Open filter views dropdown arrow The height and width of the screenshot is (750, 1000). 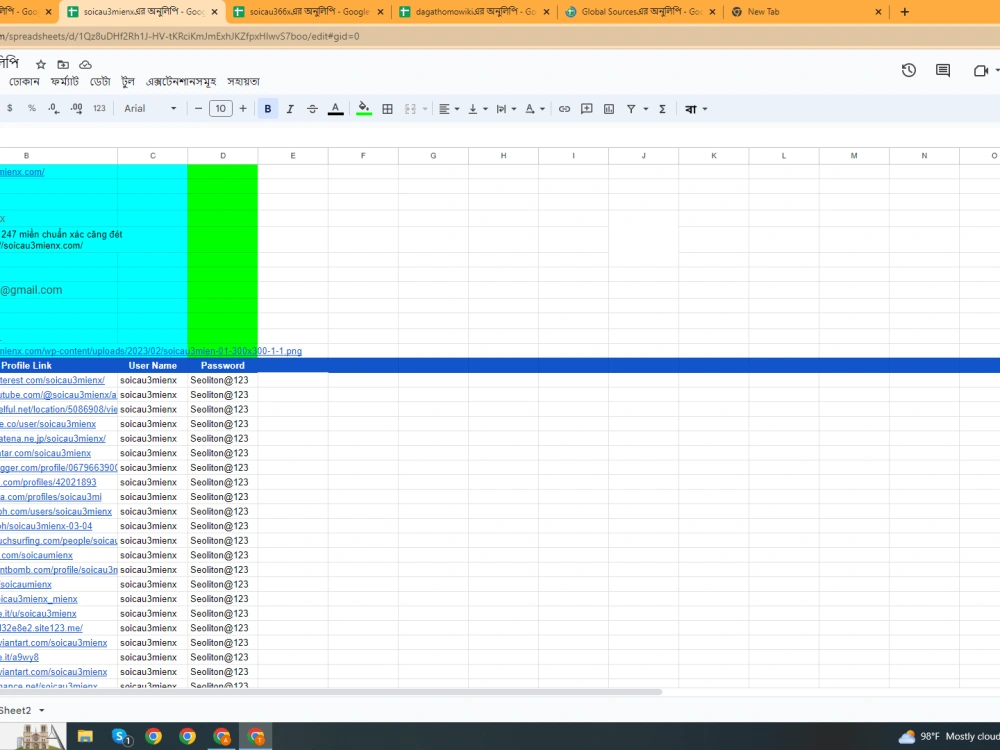click(x=646, y=109)
